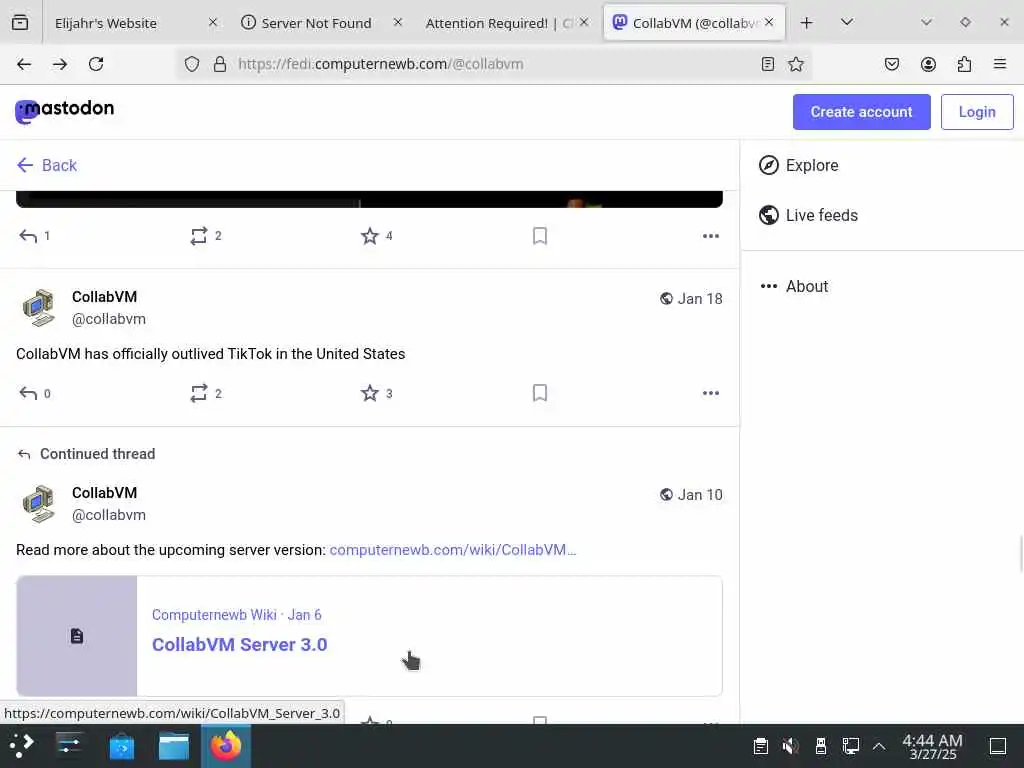The image size is (1024, 768).
Task: Open System Settings from the taskbar
Action: pos(69,746)
